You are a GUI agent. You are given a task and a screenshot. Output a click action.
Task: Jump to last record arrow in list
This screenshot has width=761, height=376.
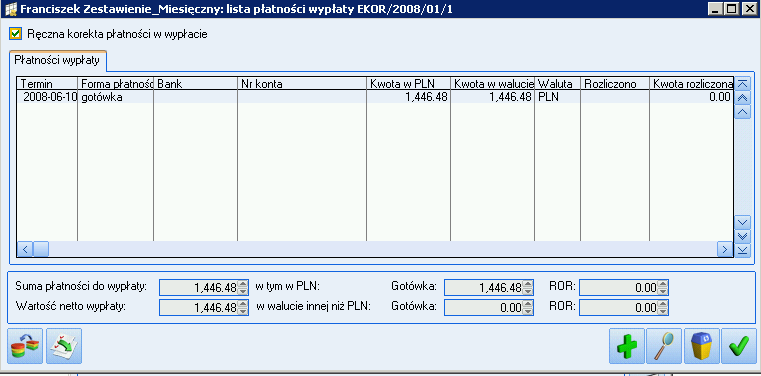[x=743, y=250]
